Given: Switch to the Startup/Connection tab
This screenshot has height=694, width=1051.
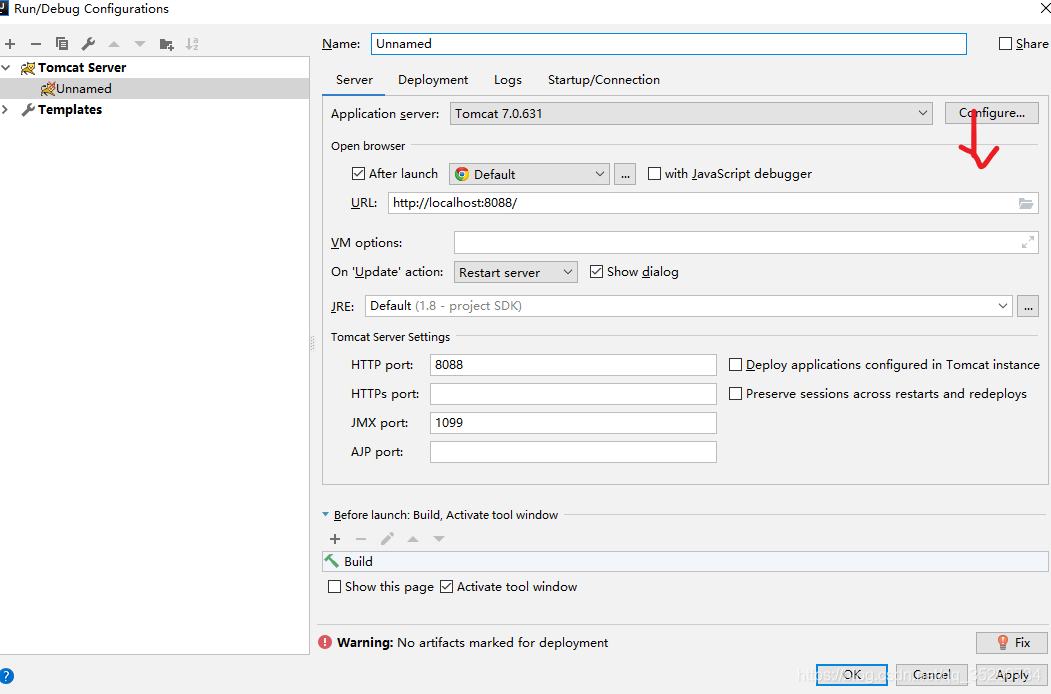Looking at the screenshot, I should tap(604, 80).
